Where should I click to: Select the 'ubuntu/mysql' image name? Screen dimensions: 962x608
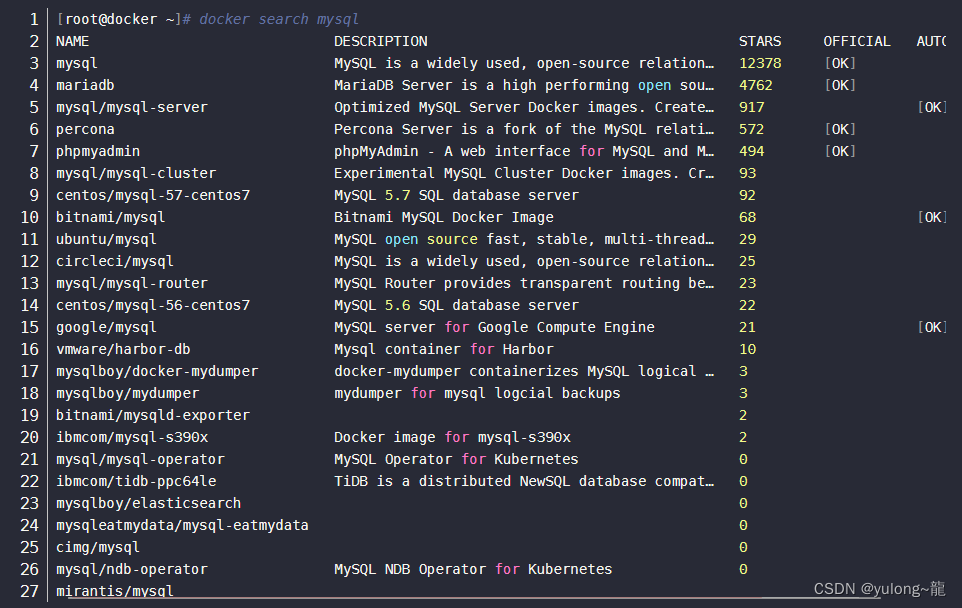point(106,239)
